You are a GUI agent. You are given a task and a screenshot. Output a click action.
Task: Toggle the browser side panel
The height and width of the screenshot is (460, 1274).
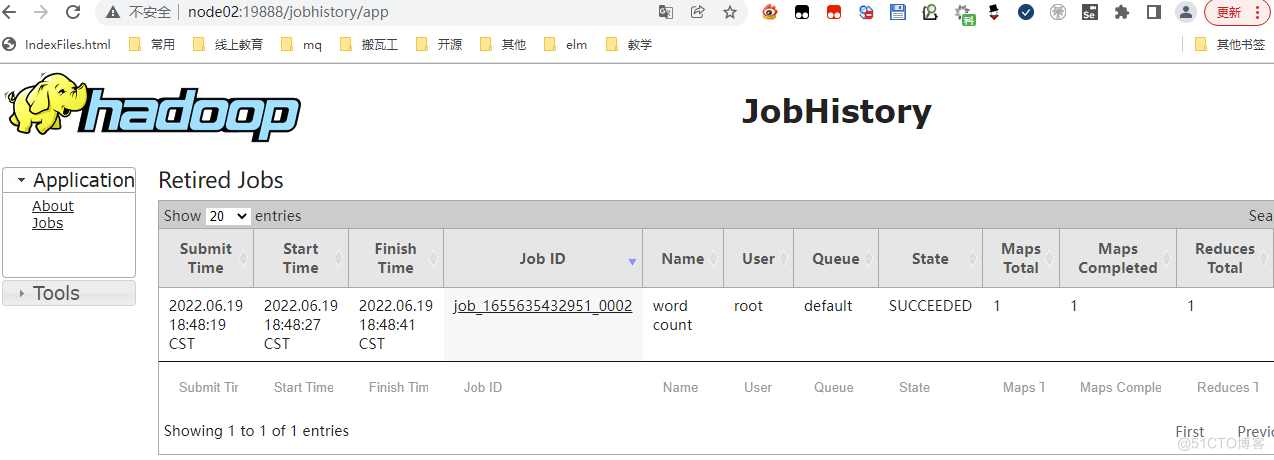(x=1154, y=13)
